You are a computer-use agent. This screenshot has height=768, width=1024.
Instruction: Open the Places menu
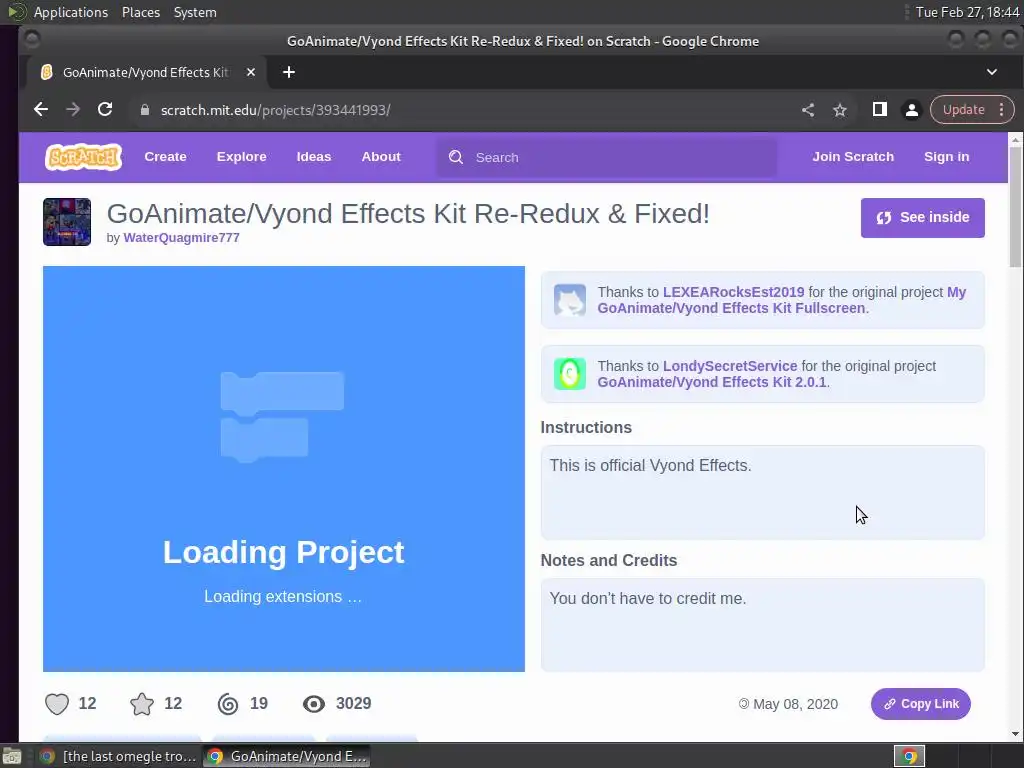(140, 12)
